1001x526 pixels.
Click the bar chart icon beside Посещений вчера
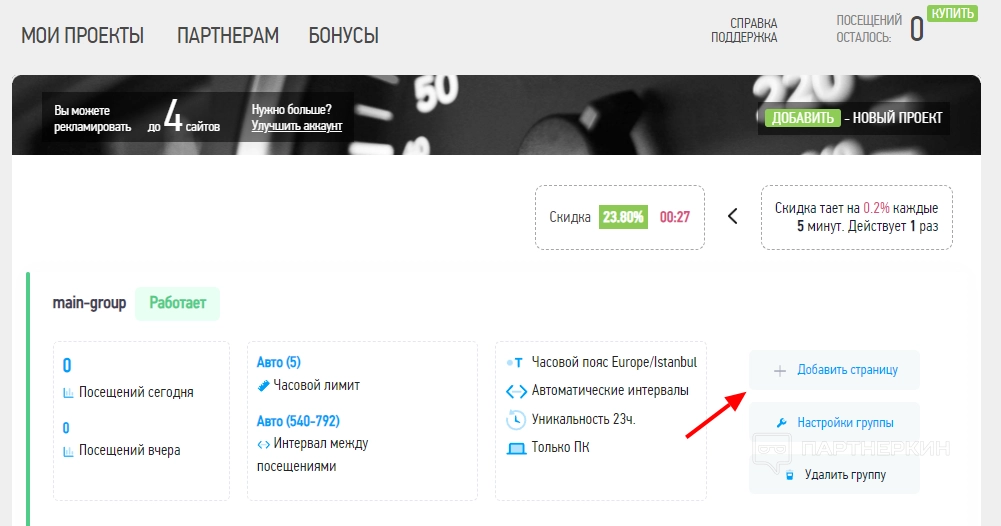pyautogui.click(x=68, y=451)
